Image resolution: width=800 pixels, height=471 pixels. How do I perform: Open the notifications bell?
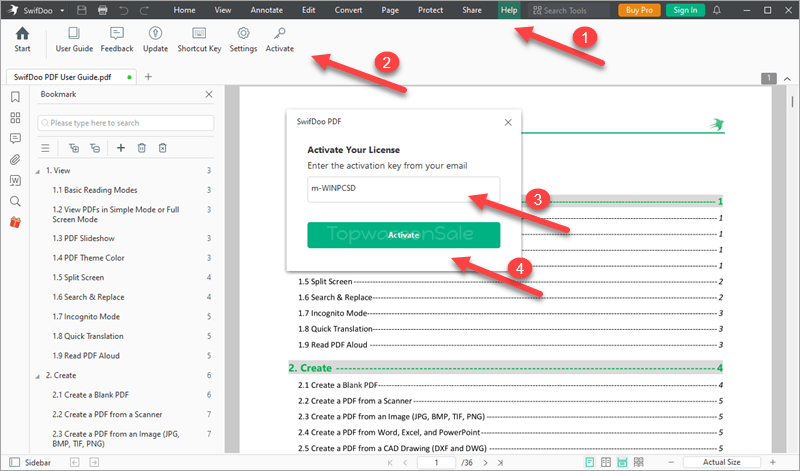pos(717,10)
